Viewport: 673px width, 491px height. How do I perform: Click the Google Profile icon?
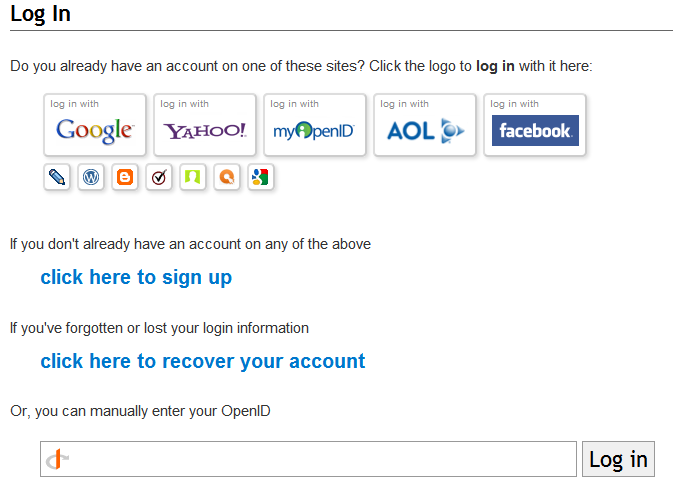(260, 178)
